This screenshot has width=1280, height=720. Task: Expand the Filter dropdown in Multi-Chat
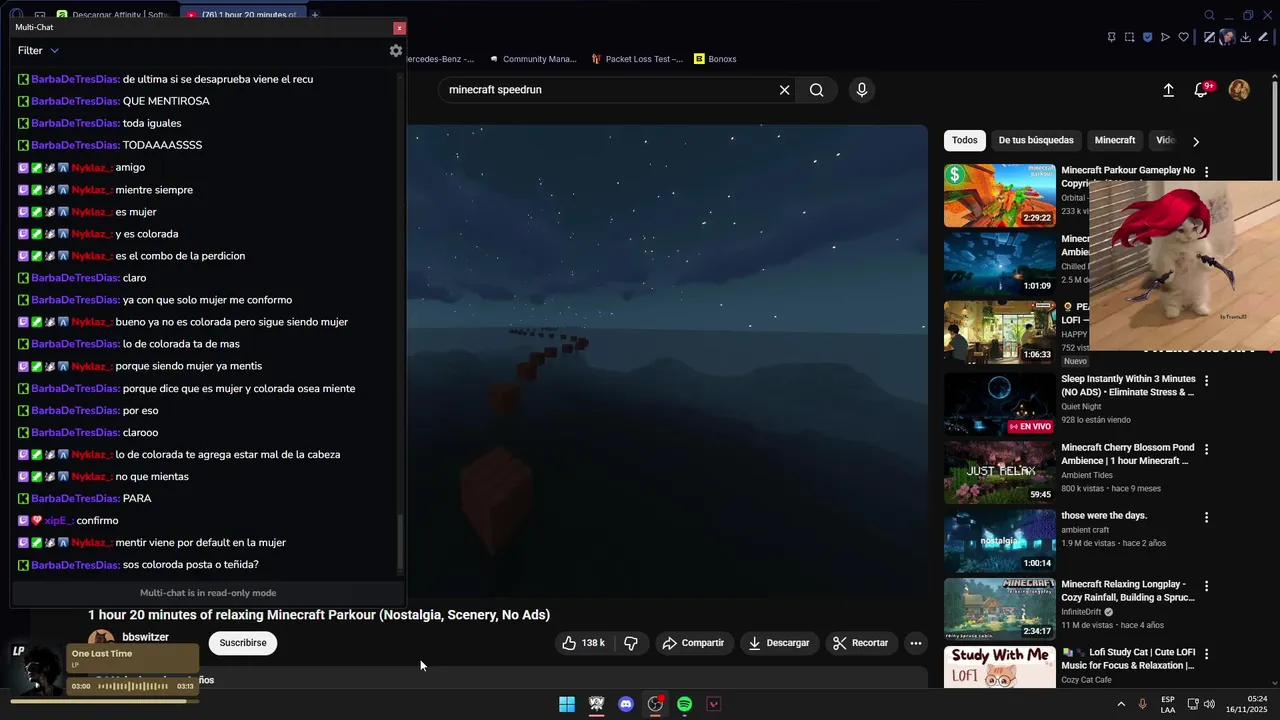(x=38, y=50)
